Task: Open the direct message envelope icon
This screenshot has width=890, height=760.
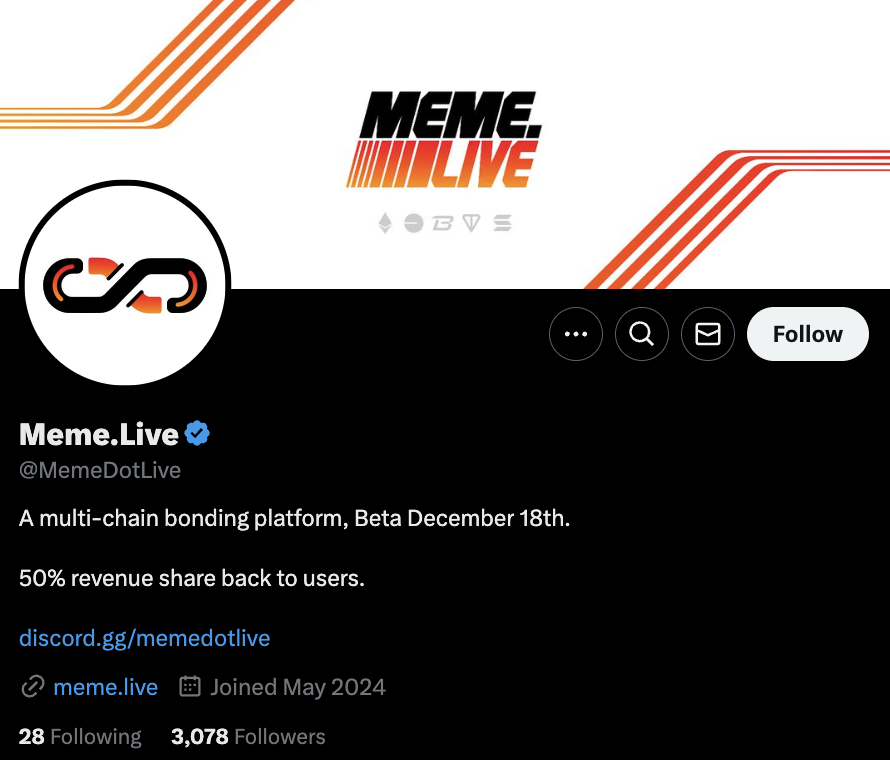Action: (708, 334)
